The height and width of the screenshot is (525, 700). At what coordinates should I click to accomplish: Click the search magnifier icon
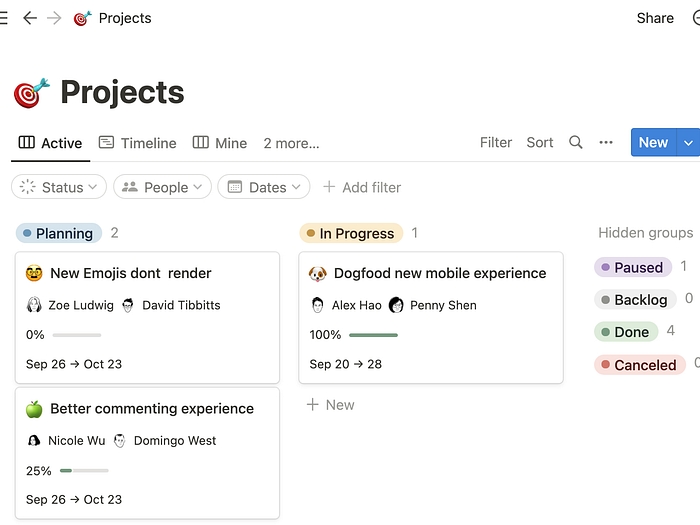[576, 142]
